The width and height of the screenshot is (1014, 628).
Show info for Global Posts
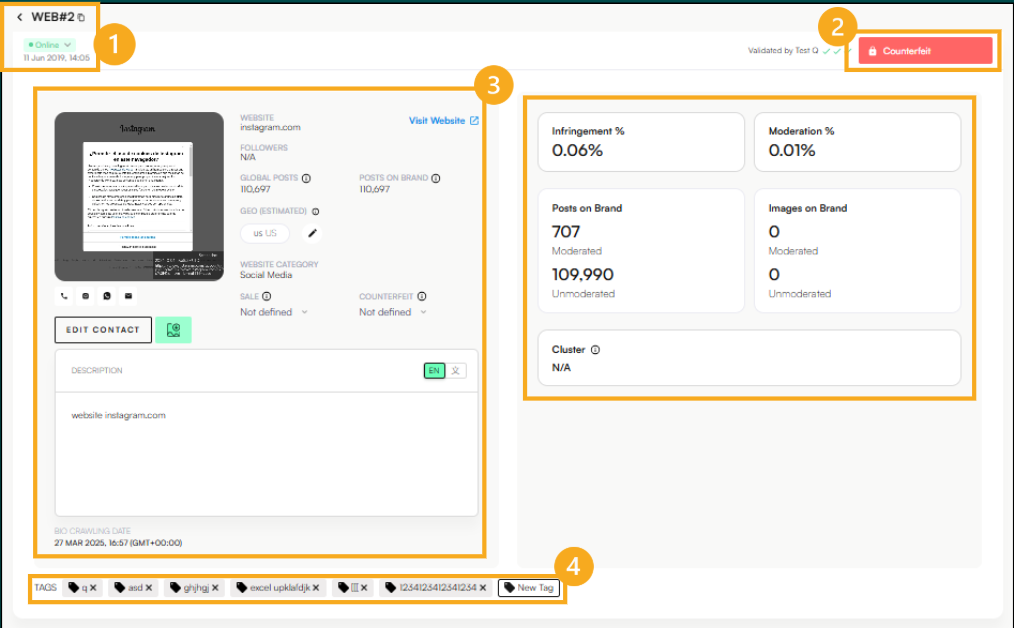click(307, 179)
